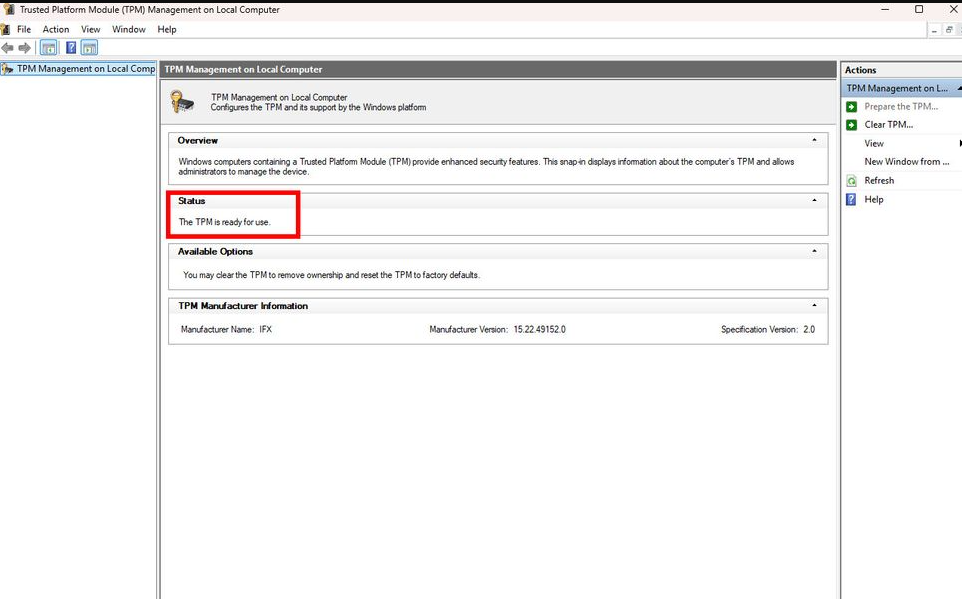Collapse the TPM Manufacturer Information section

click(814, 306)
